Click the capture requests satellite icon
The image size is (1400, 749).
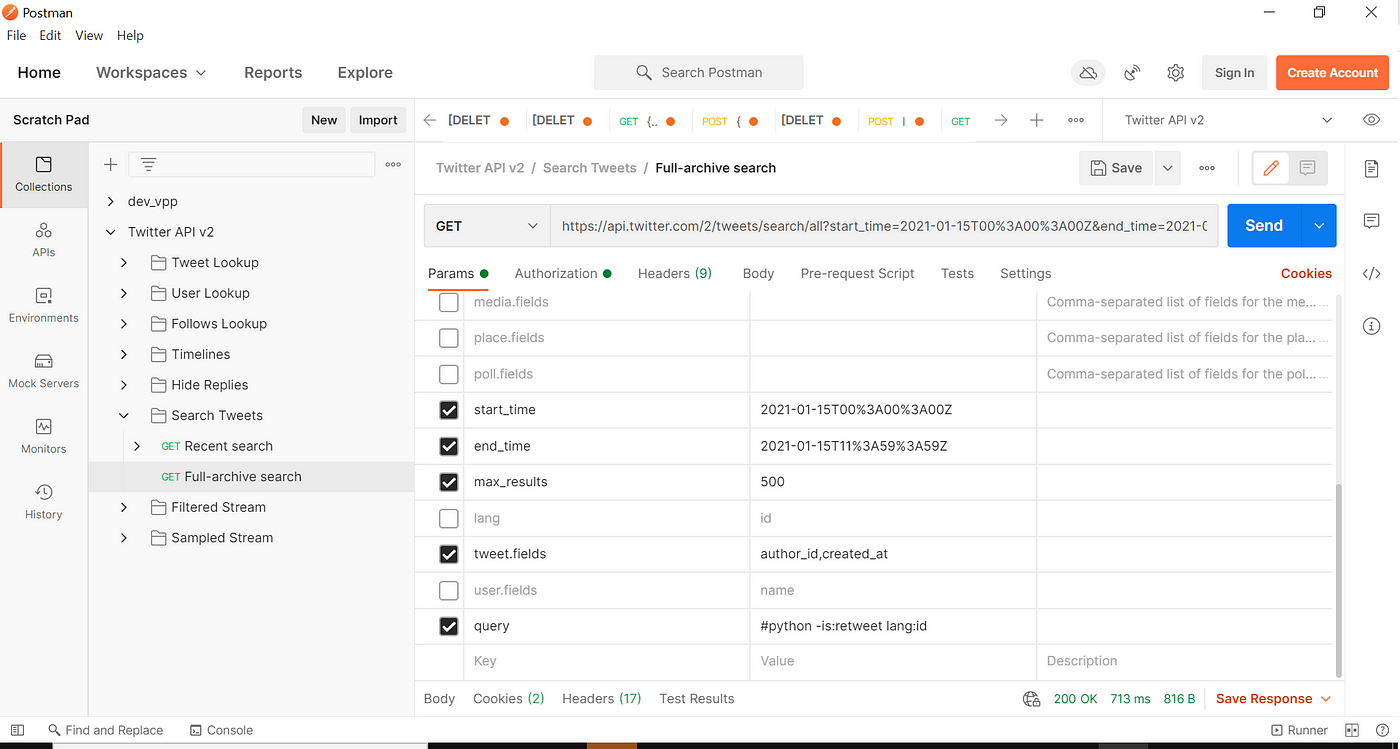pos(1132,73)
